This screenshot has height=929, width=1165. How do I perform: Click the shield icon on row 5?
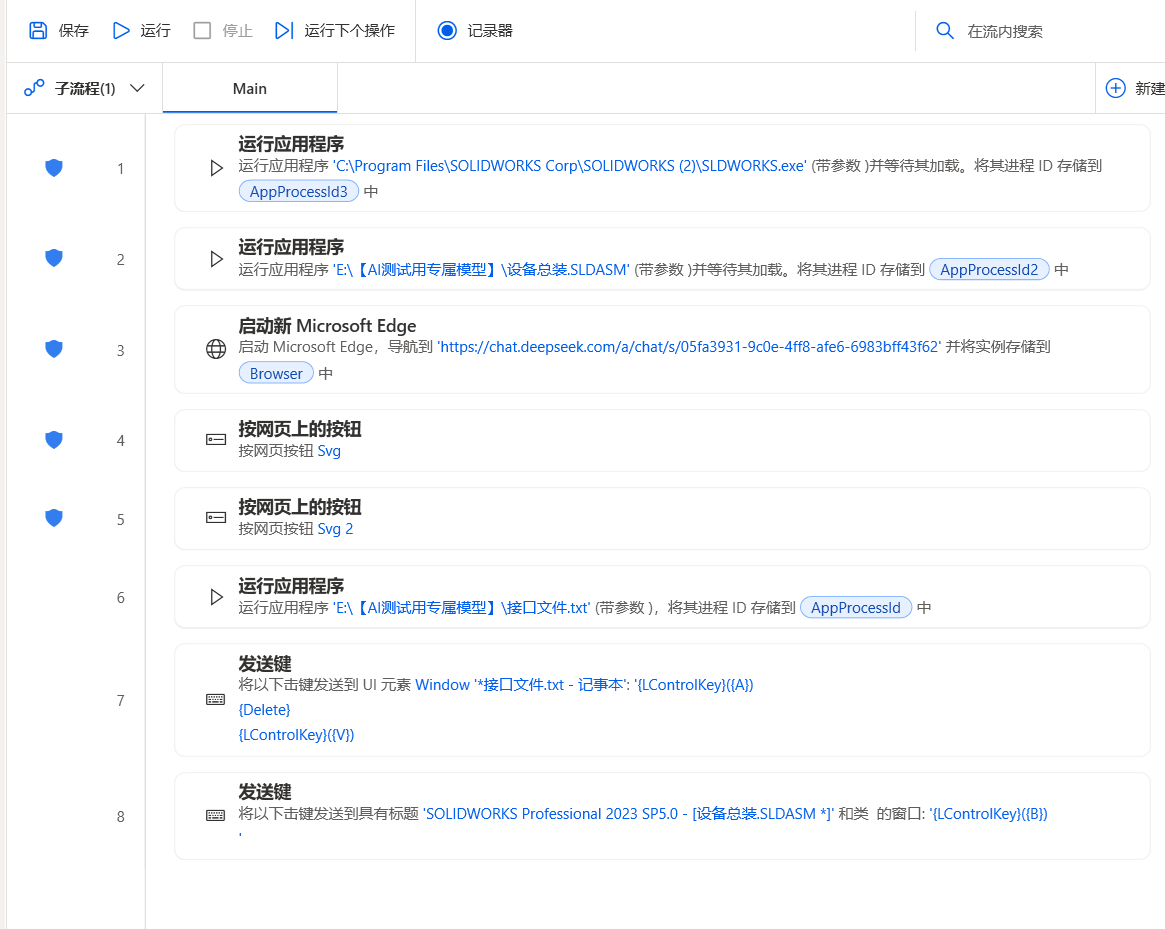coord(53,518)
